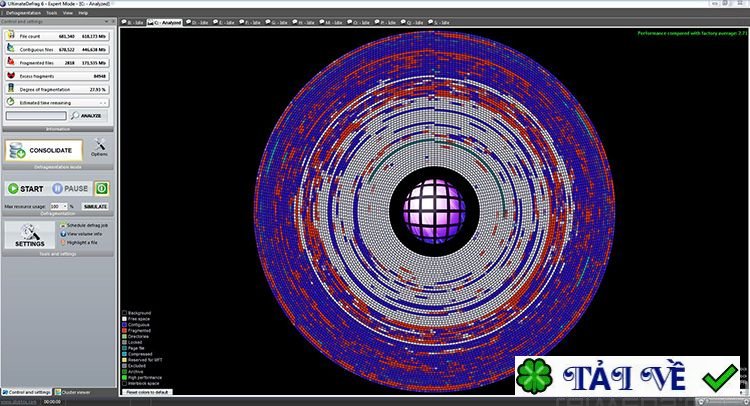Screen dimensions: 750x406
Task: Click the Contiguous files icon
Action: click(11, 48)
